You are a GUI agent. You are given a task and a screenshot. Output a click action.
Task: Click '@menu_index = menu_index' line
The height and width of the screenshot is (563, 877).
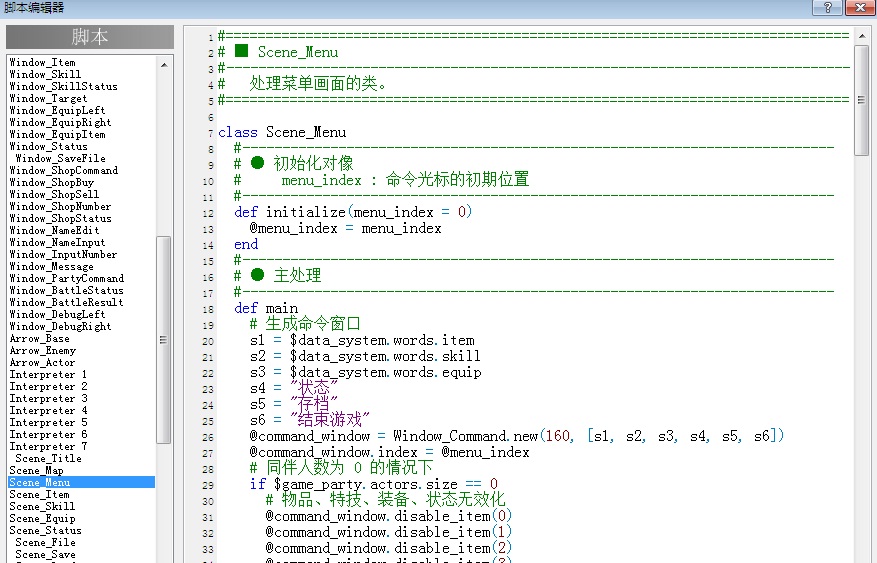click(345, 229)
